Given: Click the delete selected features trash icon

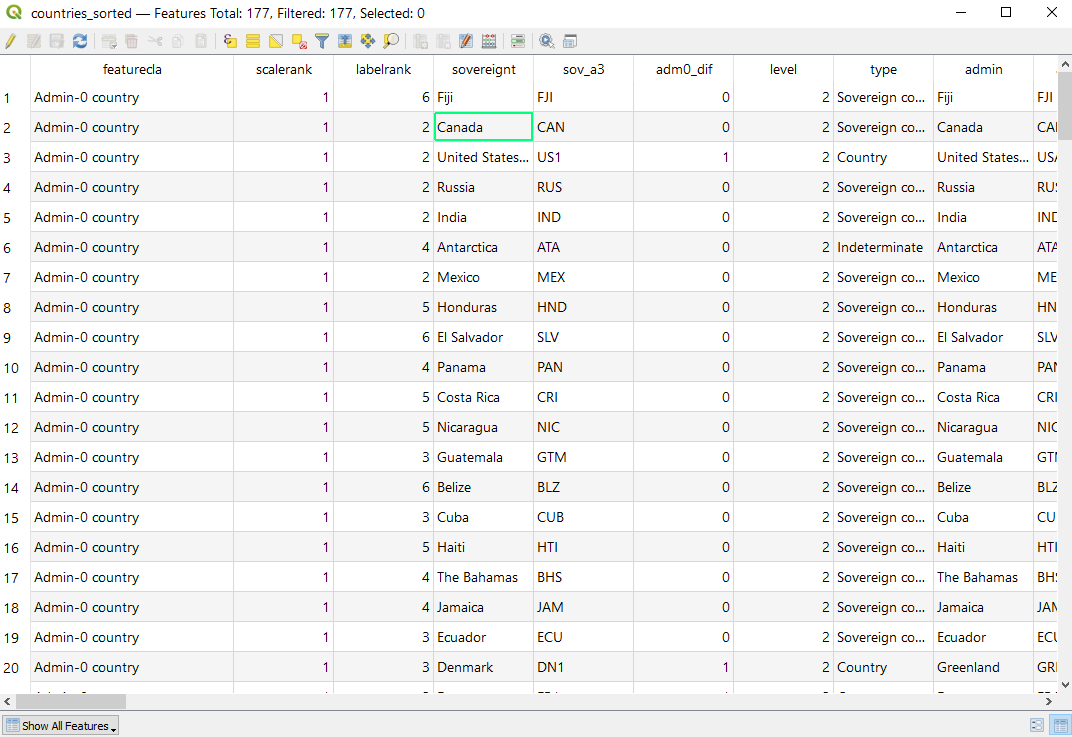Looking at the screenshot, I should point(132,41).
